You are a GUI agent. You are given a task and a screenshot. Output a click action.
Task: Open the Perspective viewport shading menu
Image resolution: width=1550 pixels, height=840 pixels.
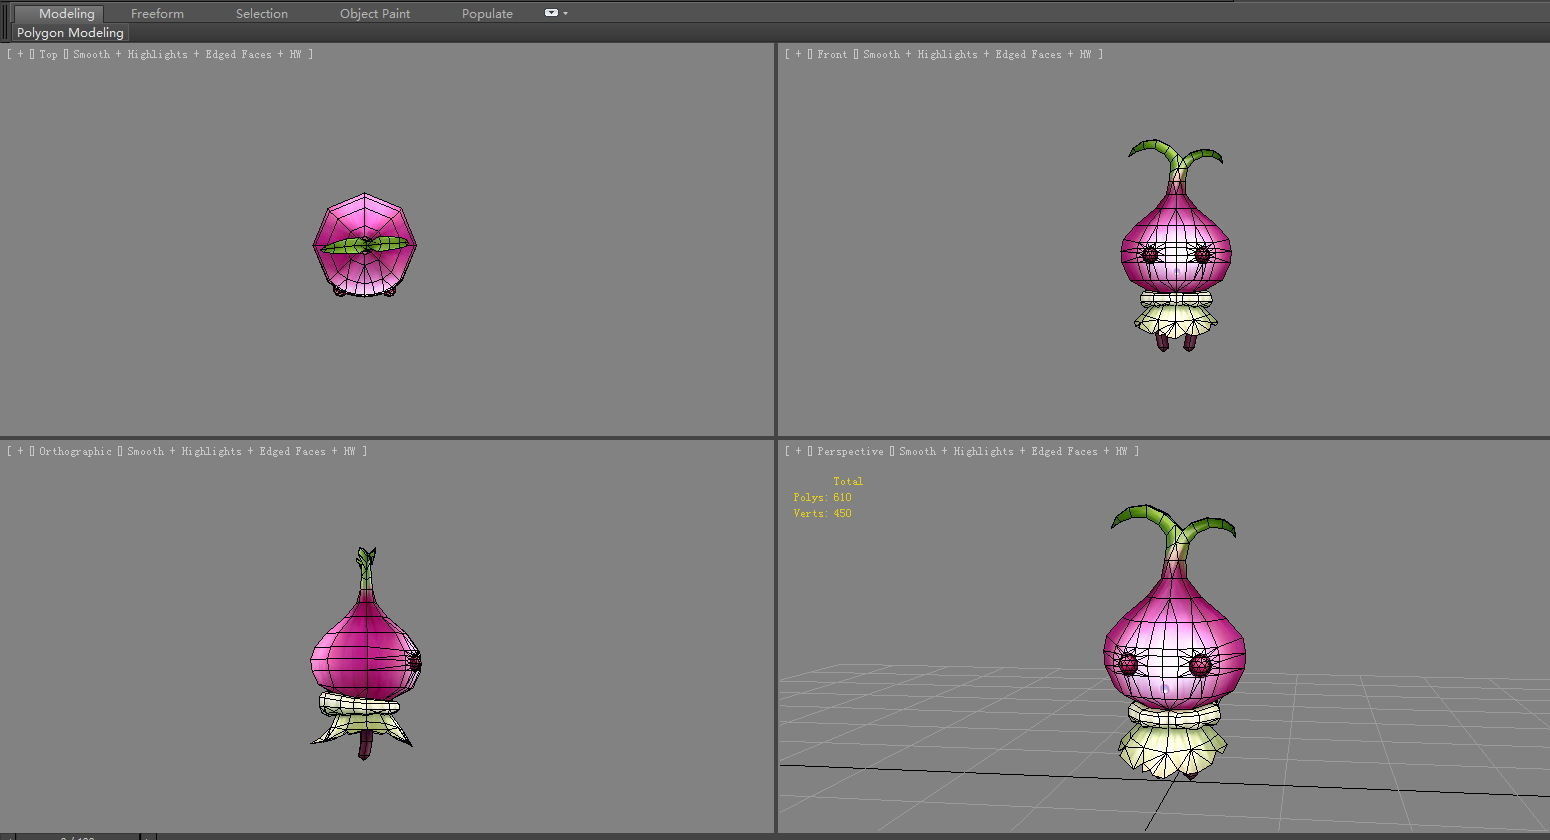coord(1013,451)
